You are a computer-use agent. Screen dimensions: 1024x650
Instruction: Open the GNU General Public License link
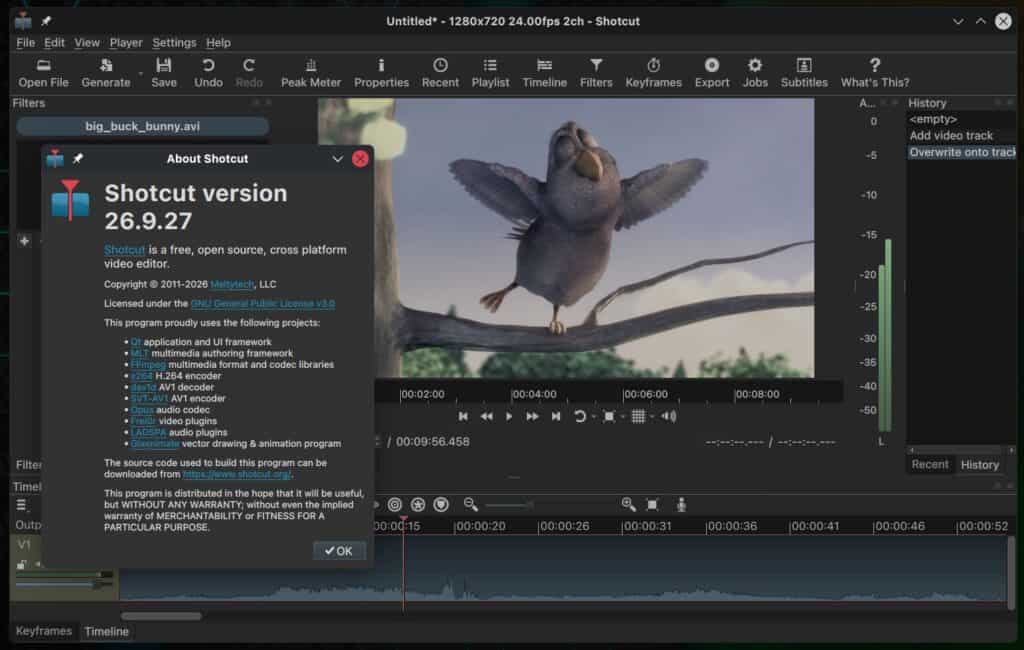263,303
